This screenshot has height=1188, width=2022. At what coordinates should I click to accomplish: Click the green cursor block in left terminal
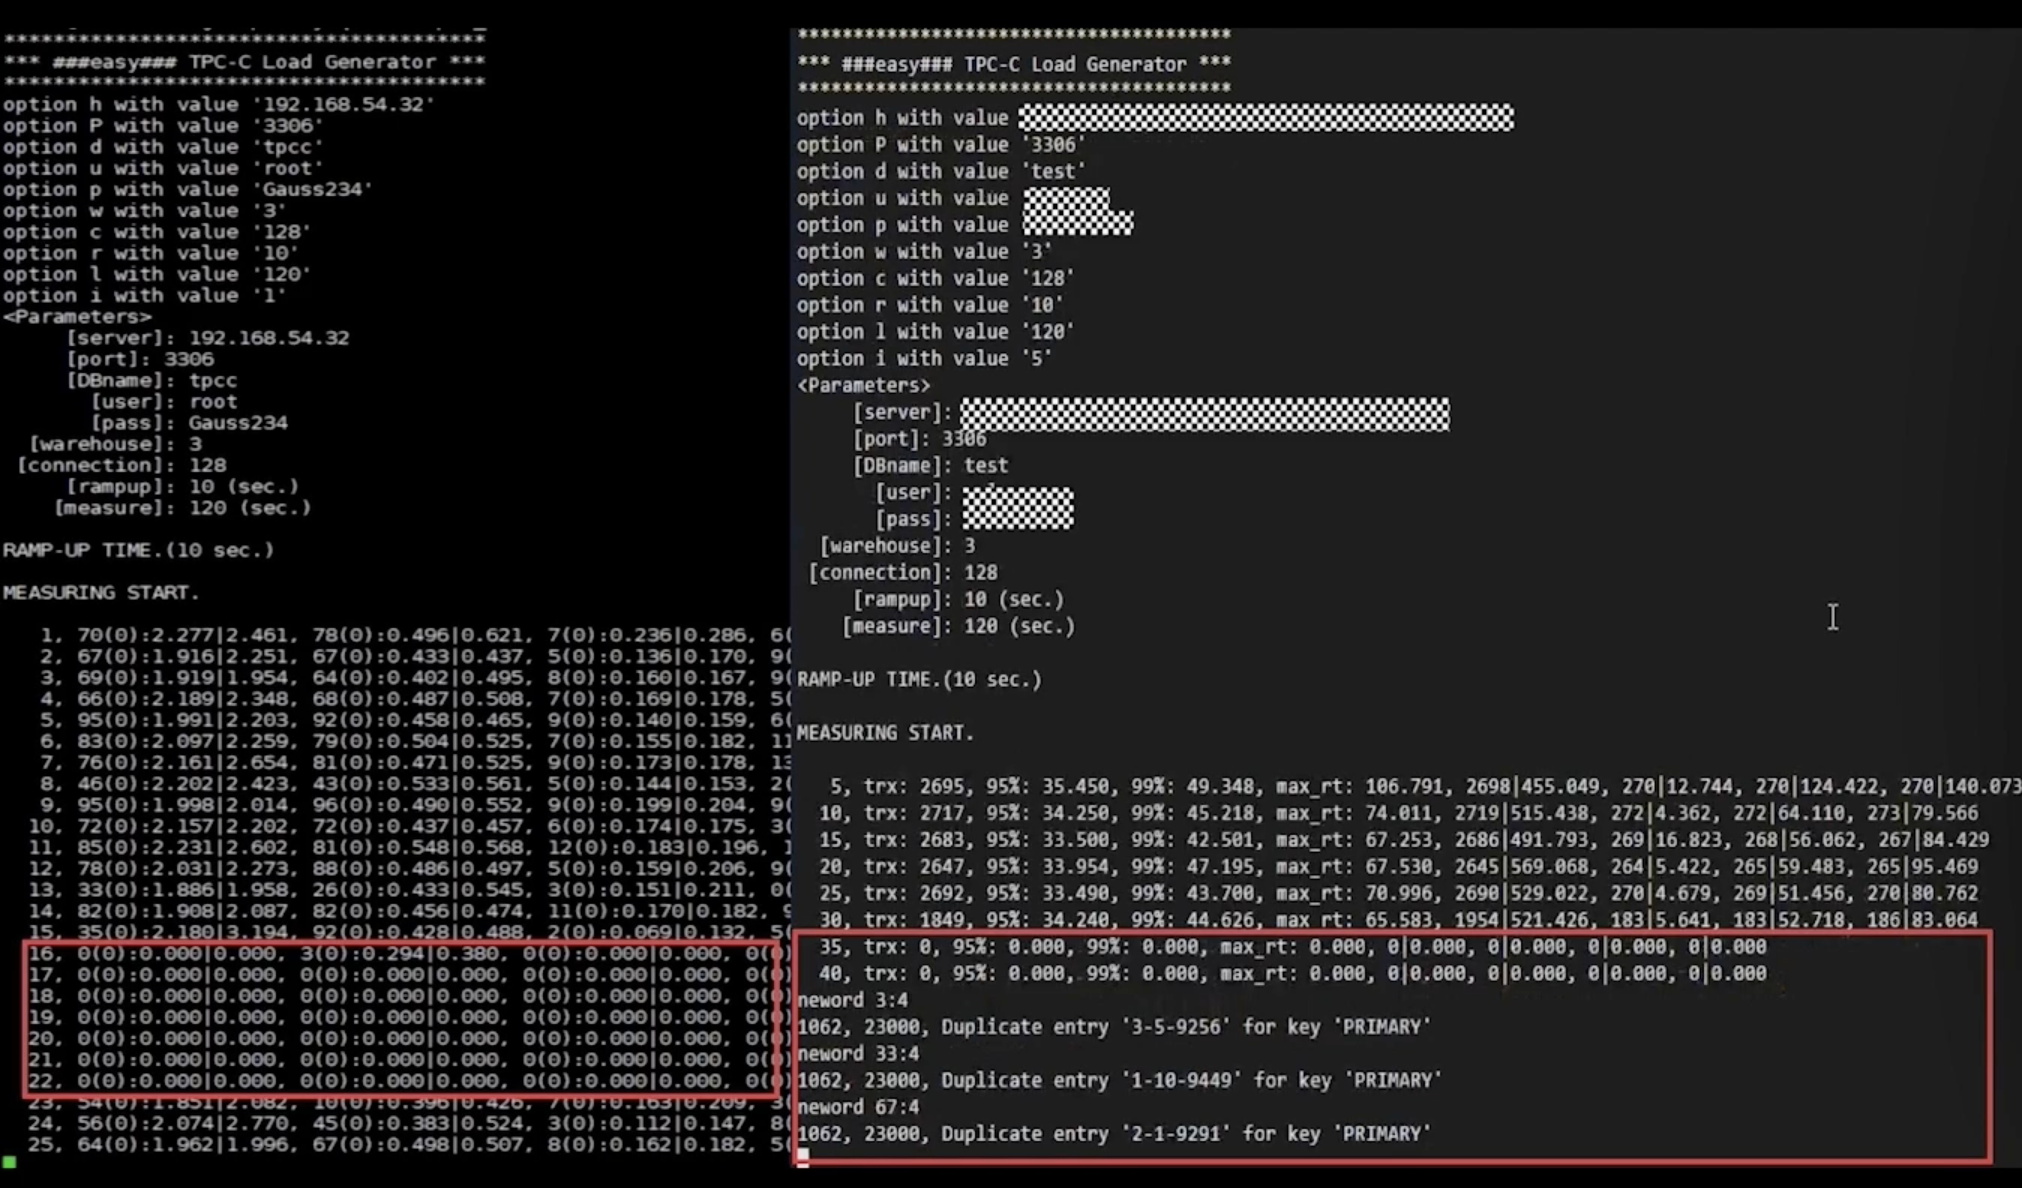[9, 1162]
